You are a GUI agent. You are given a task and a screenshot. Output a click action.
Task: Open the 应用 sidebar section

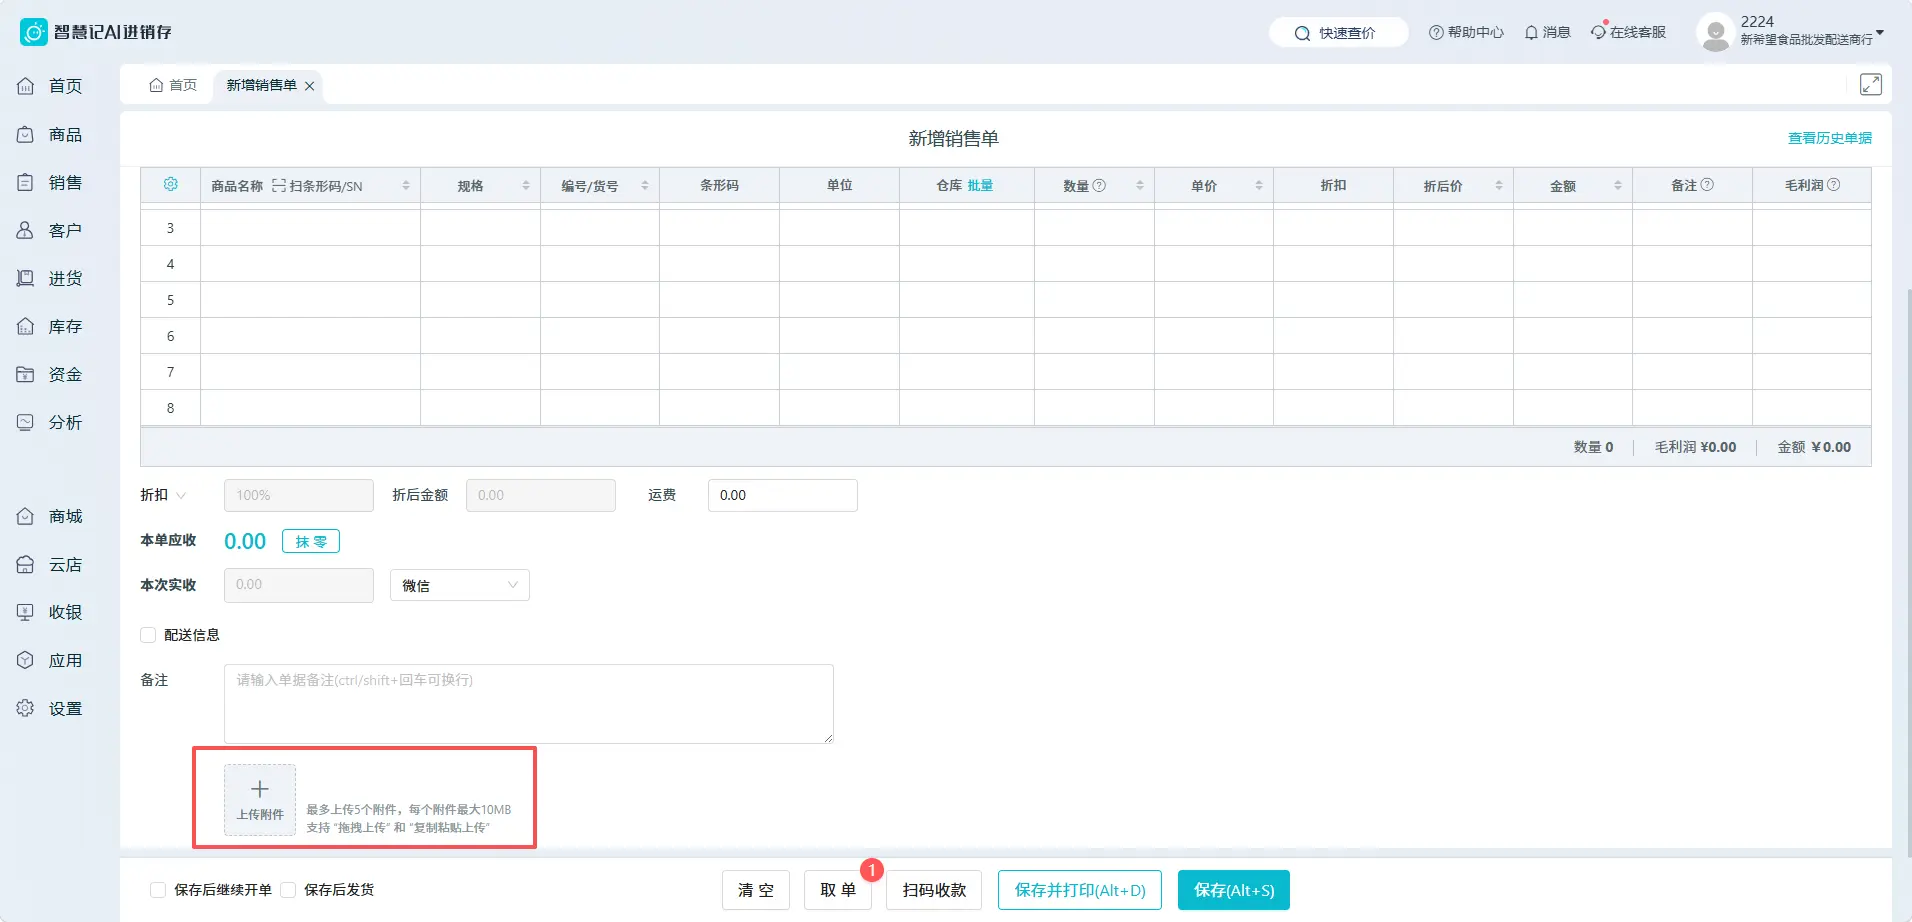[x=50, y=660]
